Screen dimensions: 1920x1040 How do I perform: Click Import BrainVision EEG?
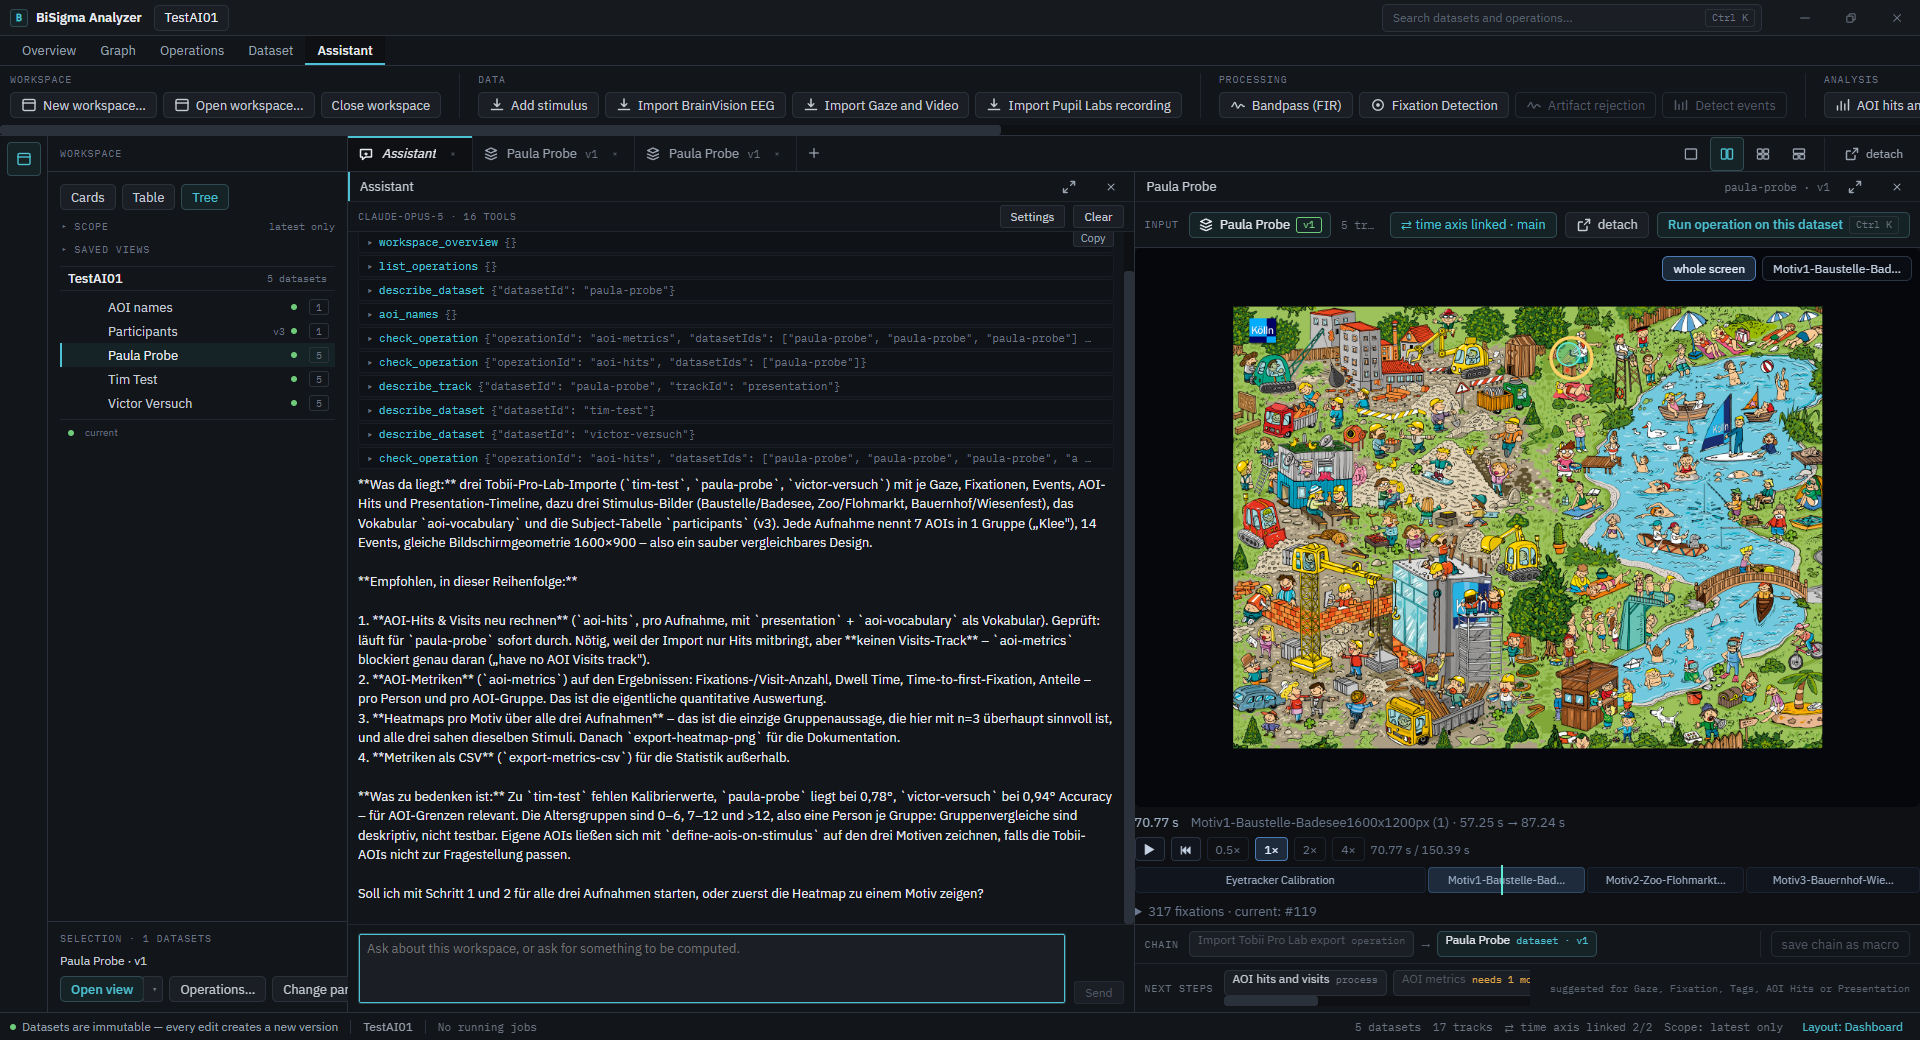pos(696,105)
